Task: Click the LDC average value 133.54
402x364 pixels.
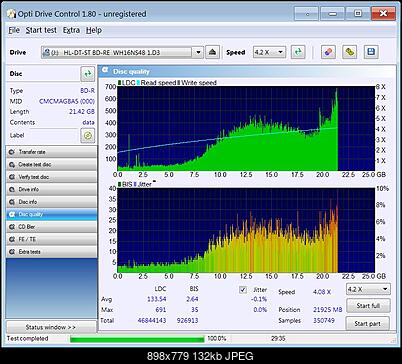Action: [157, 299]
